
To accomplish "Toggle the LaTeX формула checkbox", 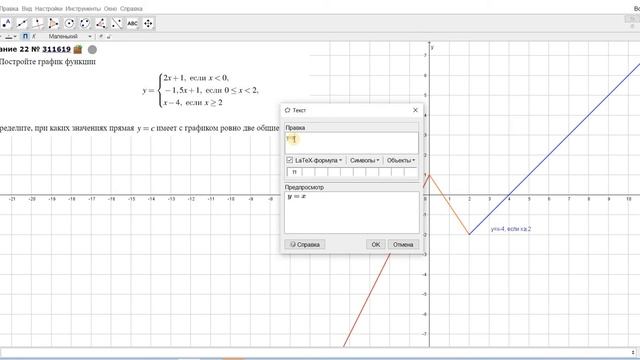I will click(x=290, y=160).
